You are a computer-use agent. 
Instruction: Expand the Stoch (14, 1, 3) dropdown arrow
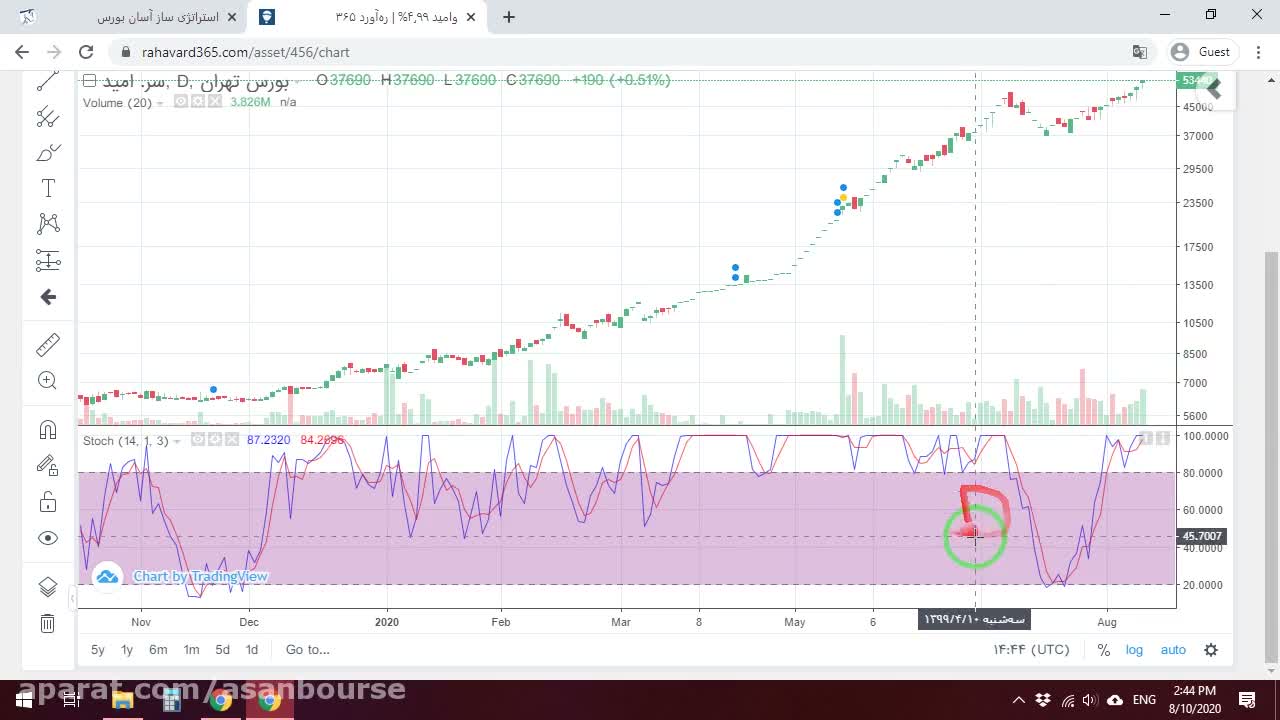point(177,441)
